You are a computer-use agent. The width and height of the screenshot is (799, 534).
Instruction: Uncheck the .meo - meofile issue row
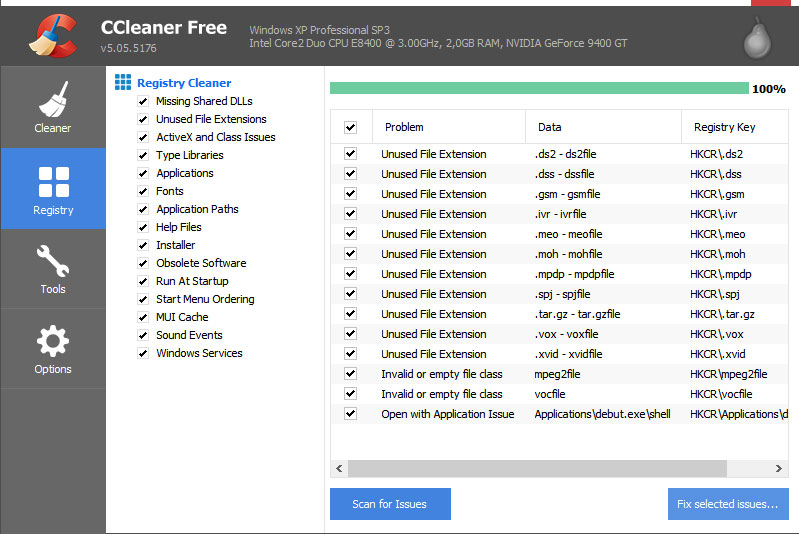coord(351,233)
